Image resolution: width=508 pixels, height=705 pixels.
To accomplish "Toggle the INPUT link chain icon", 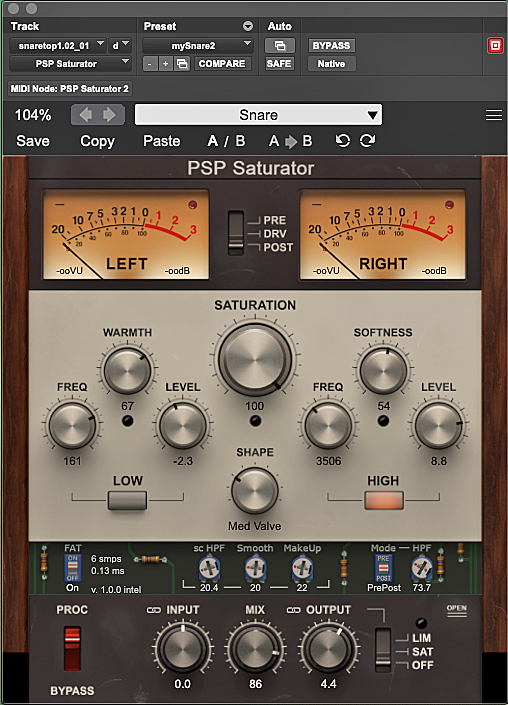I will click(x=154, y=610).
